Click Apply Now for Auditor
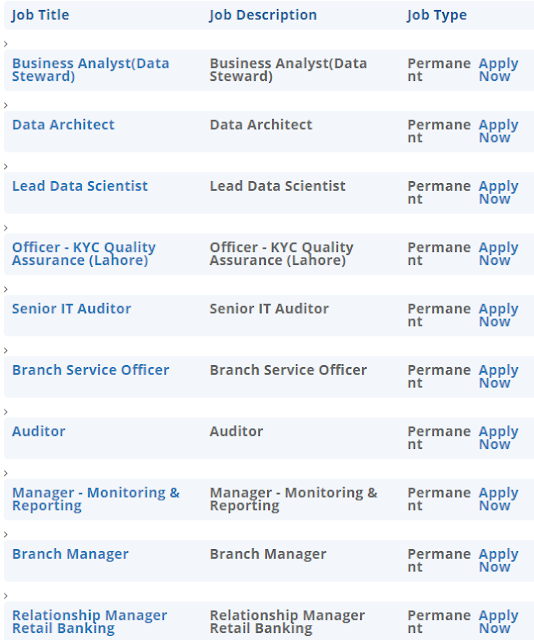This screenshot has height=640, width=534. 498,438
